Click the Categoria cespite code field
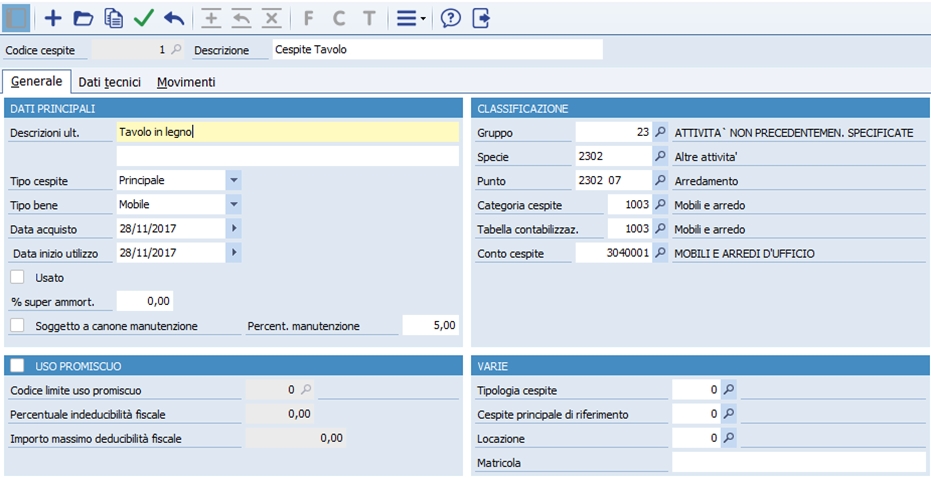This screenshot has width=931, height=478. (630, 205)
